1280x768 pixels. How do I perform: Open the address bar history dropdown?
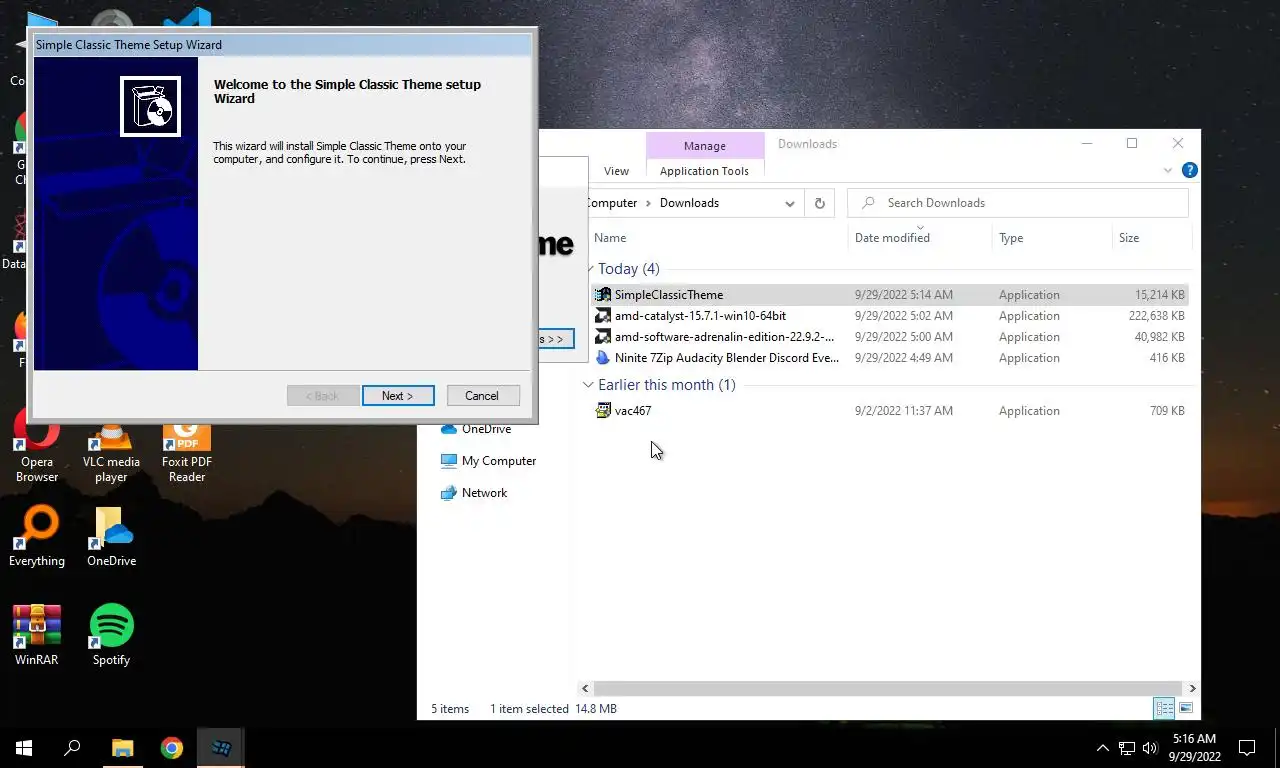coord(789,203)
